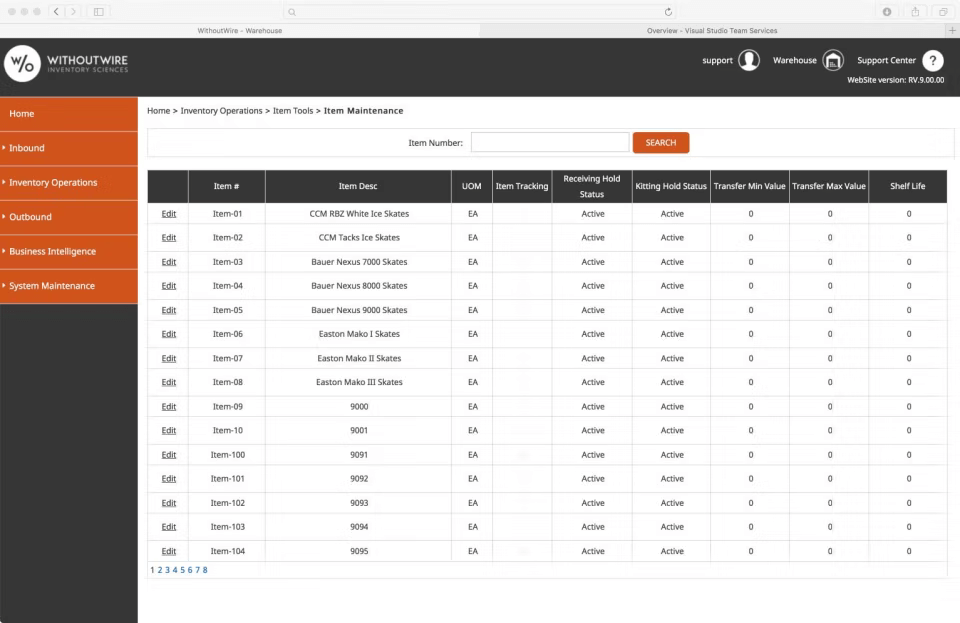Screen dimensions: 960x623
Task: Open the browser sidebar icon
Action: (97, 11)
